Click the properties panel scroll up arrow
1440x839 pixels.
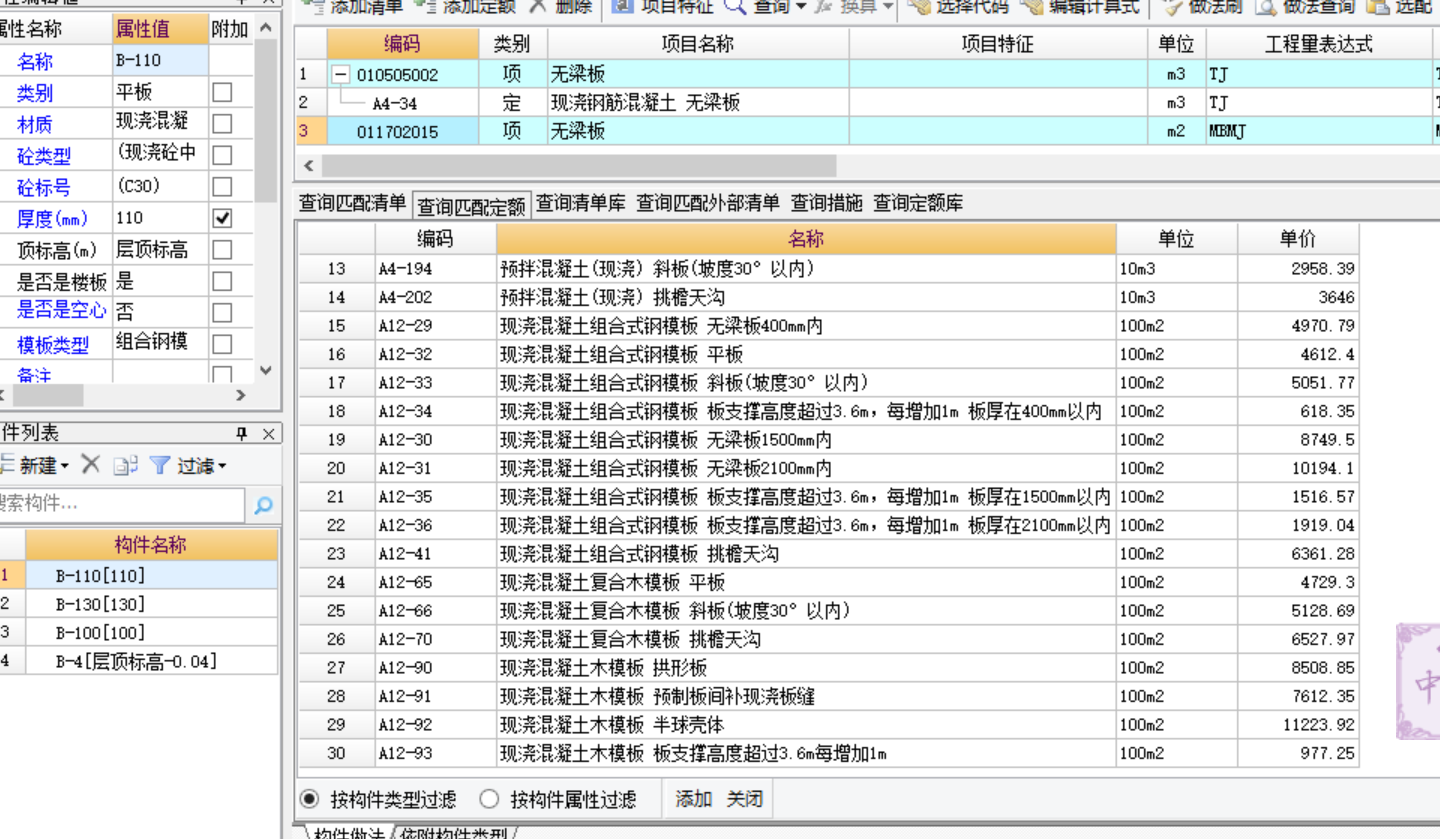pos(265,28)
